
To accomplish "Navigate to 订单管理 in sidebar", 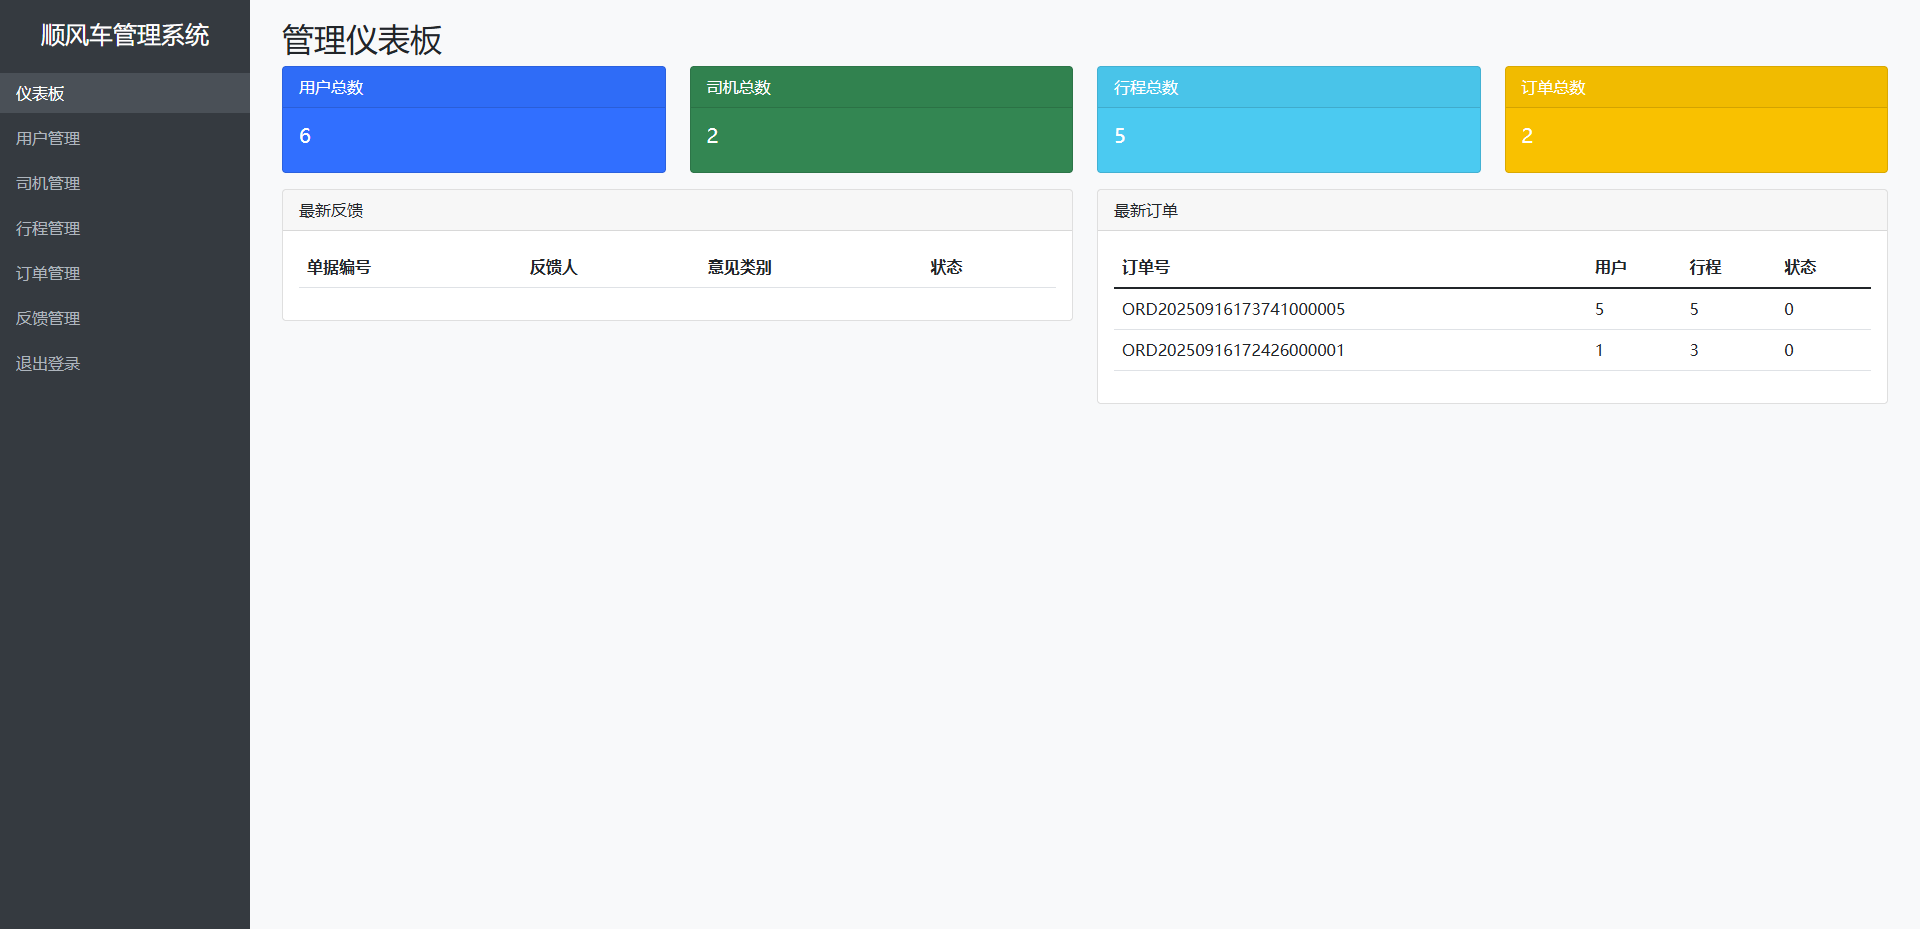I will click(48, 273).
